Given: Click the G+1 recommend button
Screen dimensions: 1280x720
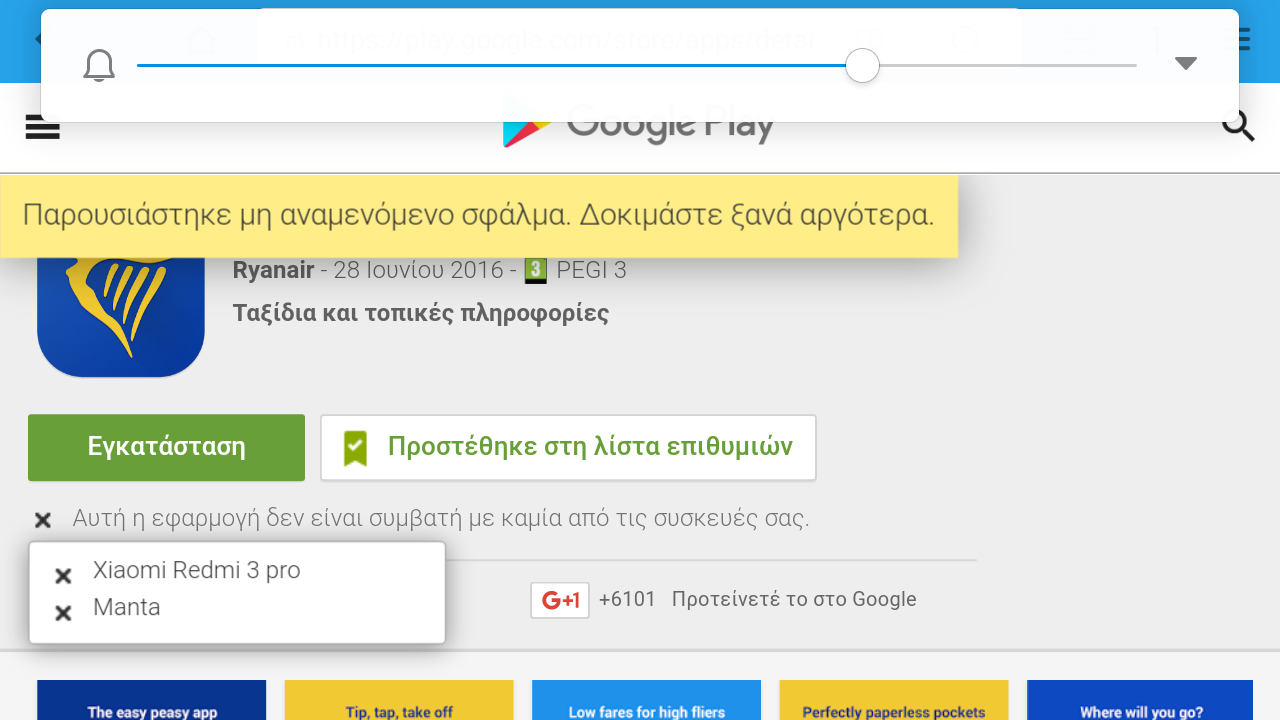Looking at the screenshot, I should tap(559, 600).
